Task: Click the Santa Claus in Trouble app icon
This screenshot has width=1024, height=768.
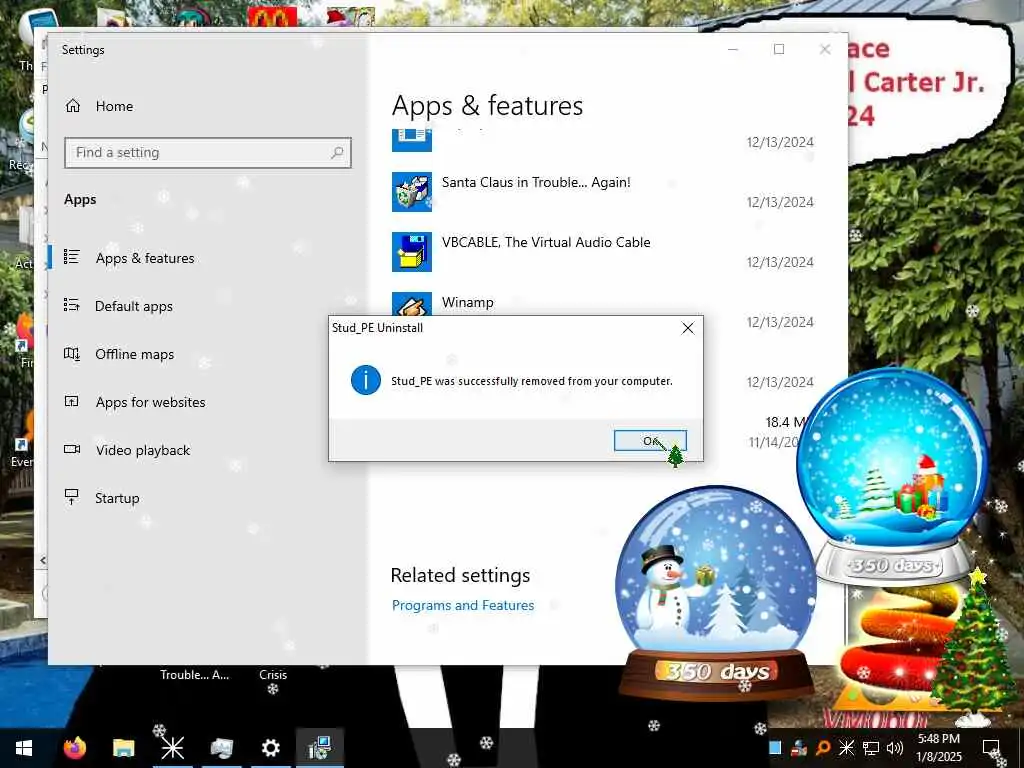Action: click(x=411, y=192)
